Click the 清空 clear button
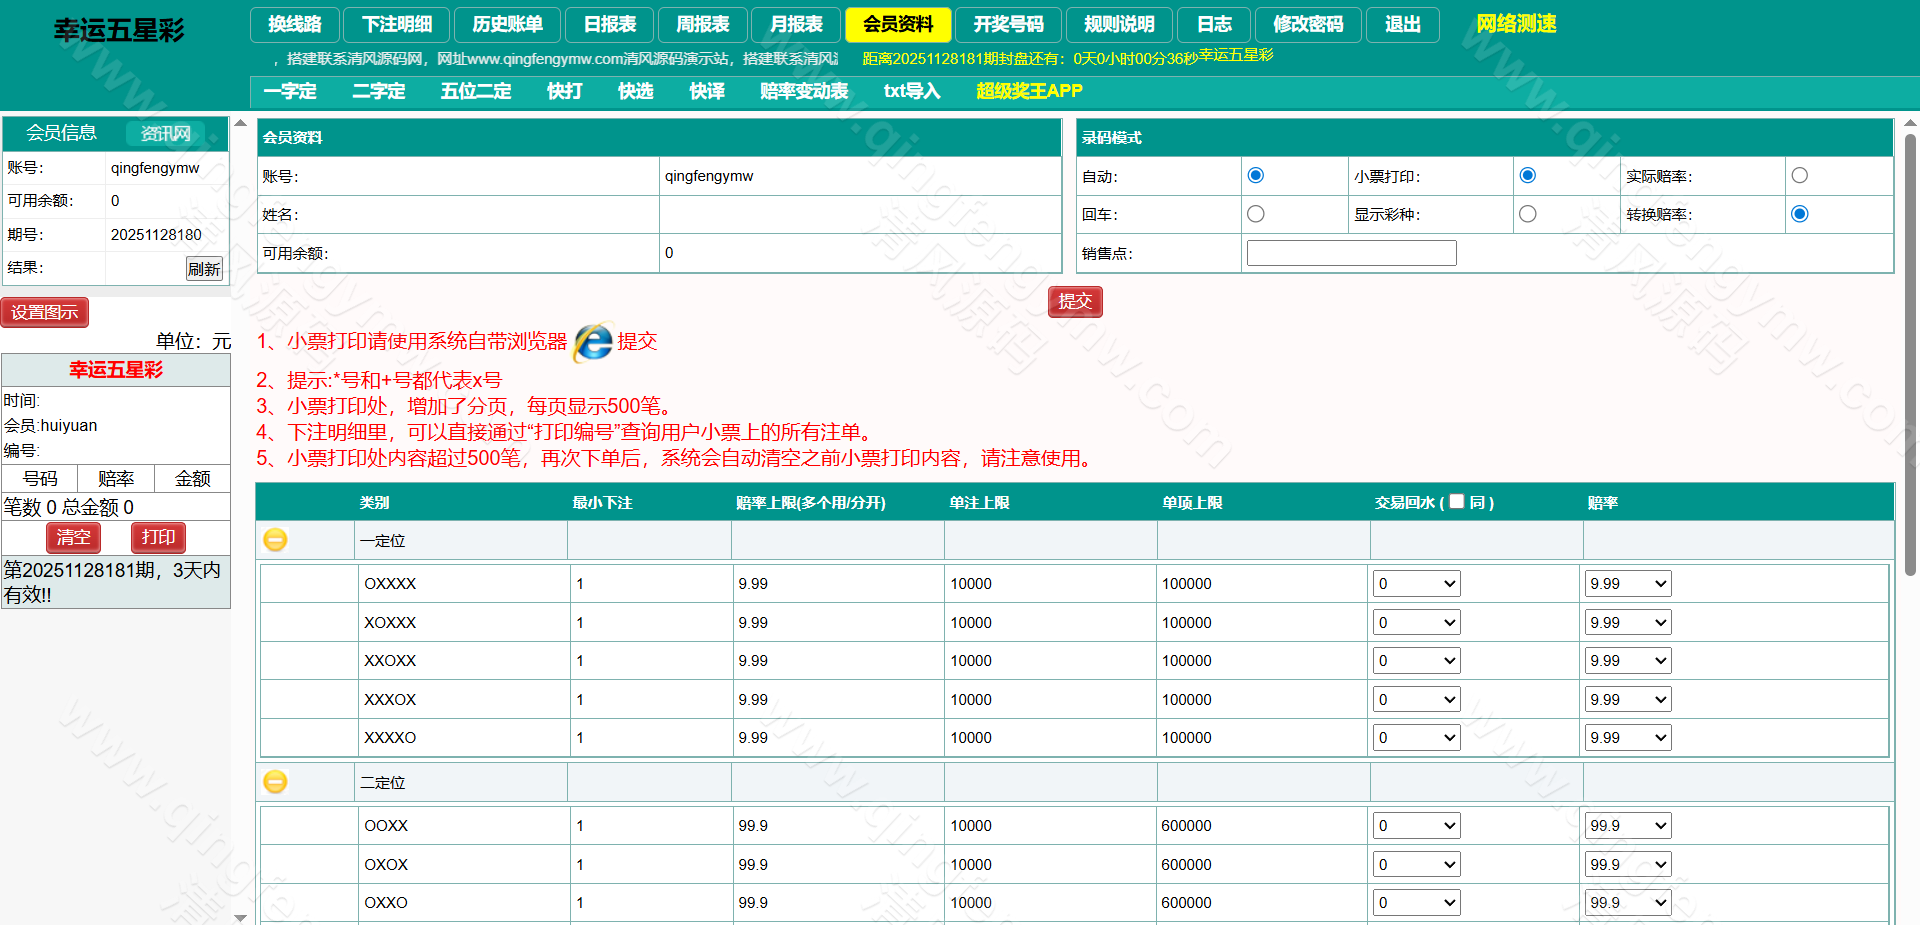Viewport: 1920px width, 925px height. tap(73, 537)
